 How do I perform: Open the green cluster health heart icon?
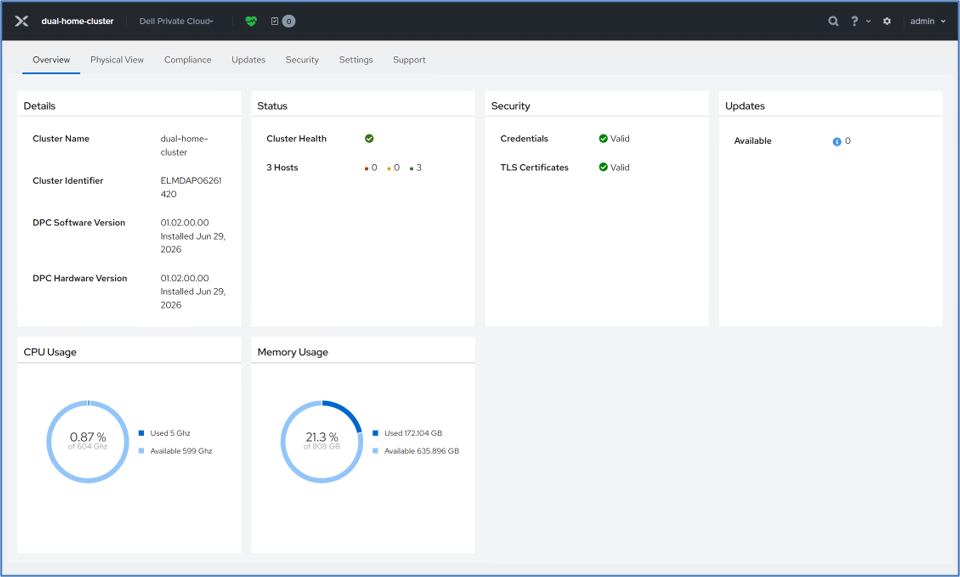[251, 21]
